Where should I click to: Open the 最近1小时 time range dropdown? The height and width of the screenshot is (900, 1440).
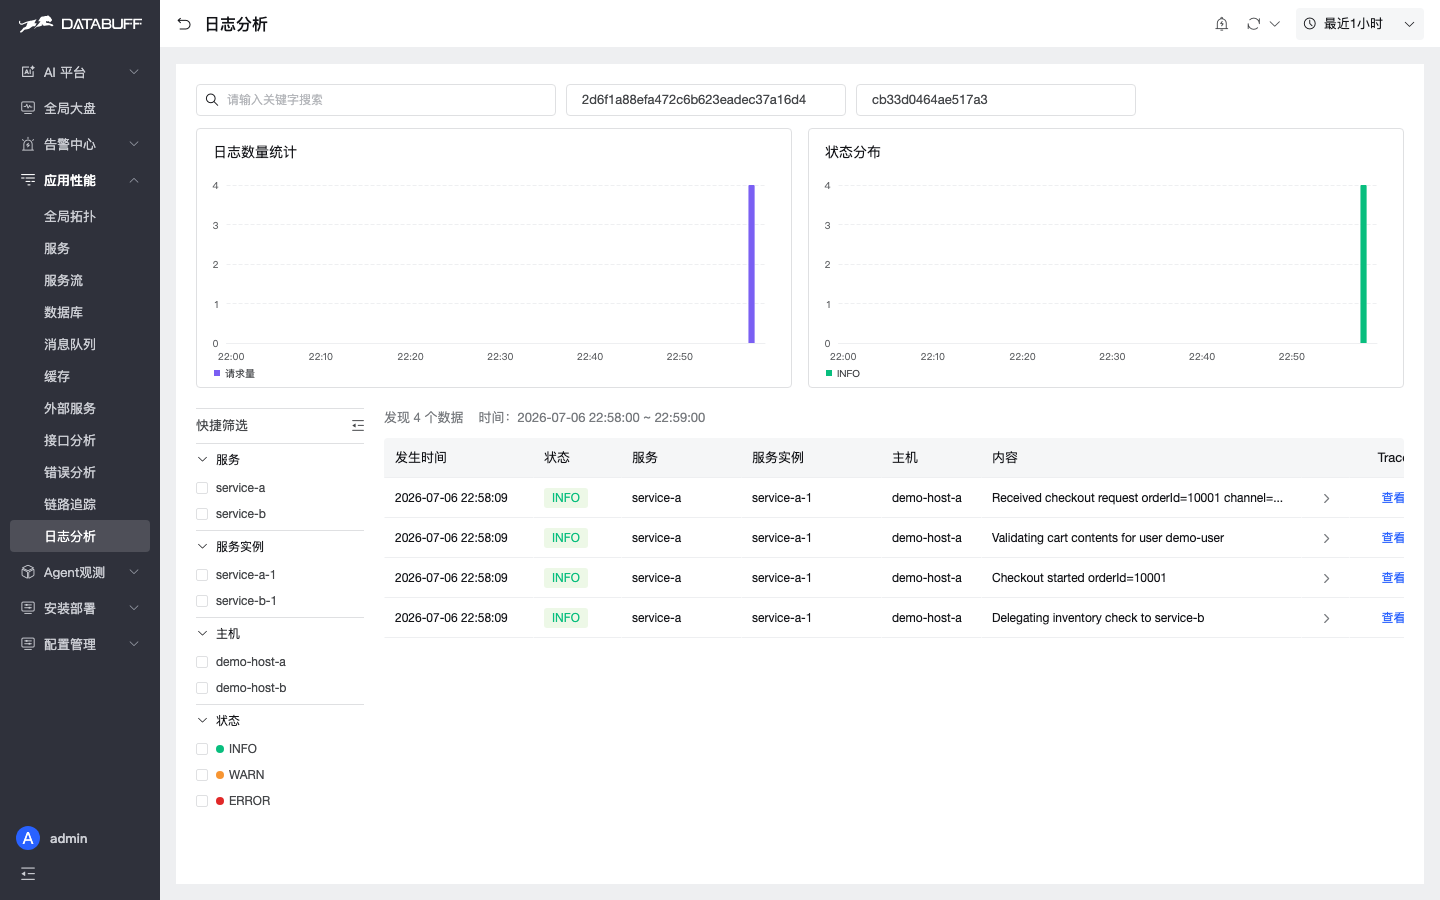tap(1359, 24)
